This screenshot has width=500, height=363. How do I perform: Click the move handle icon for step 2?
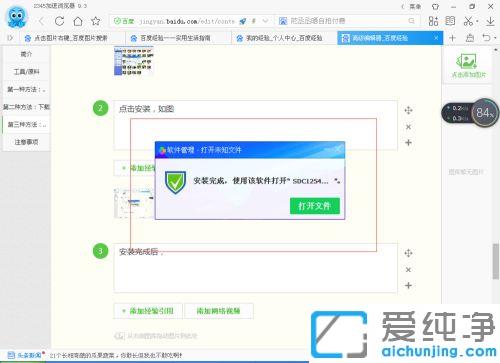click(x=408, y=110)
